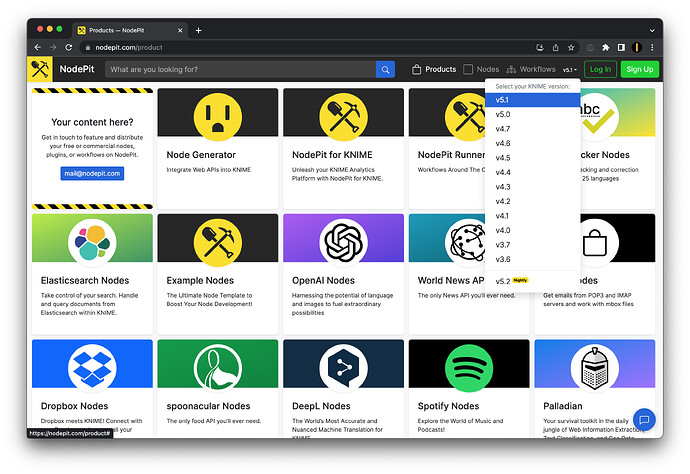
Task: Click the NodePit brand name text
Action: (77, 70)
